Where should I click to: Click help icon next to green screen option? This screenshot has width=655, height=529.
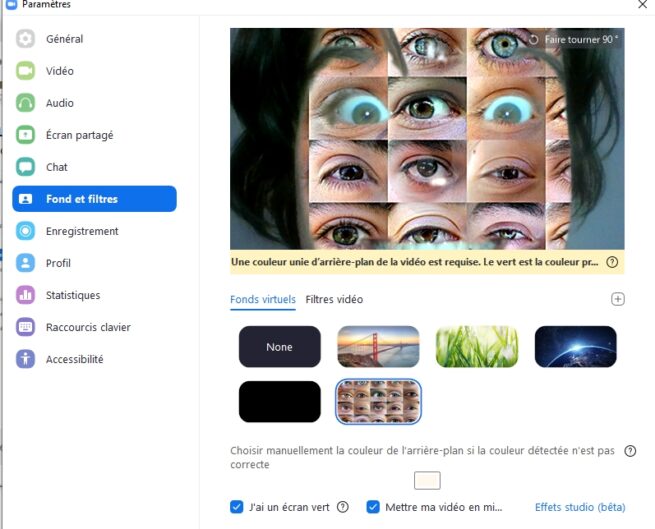[x=343, y=507]
